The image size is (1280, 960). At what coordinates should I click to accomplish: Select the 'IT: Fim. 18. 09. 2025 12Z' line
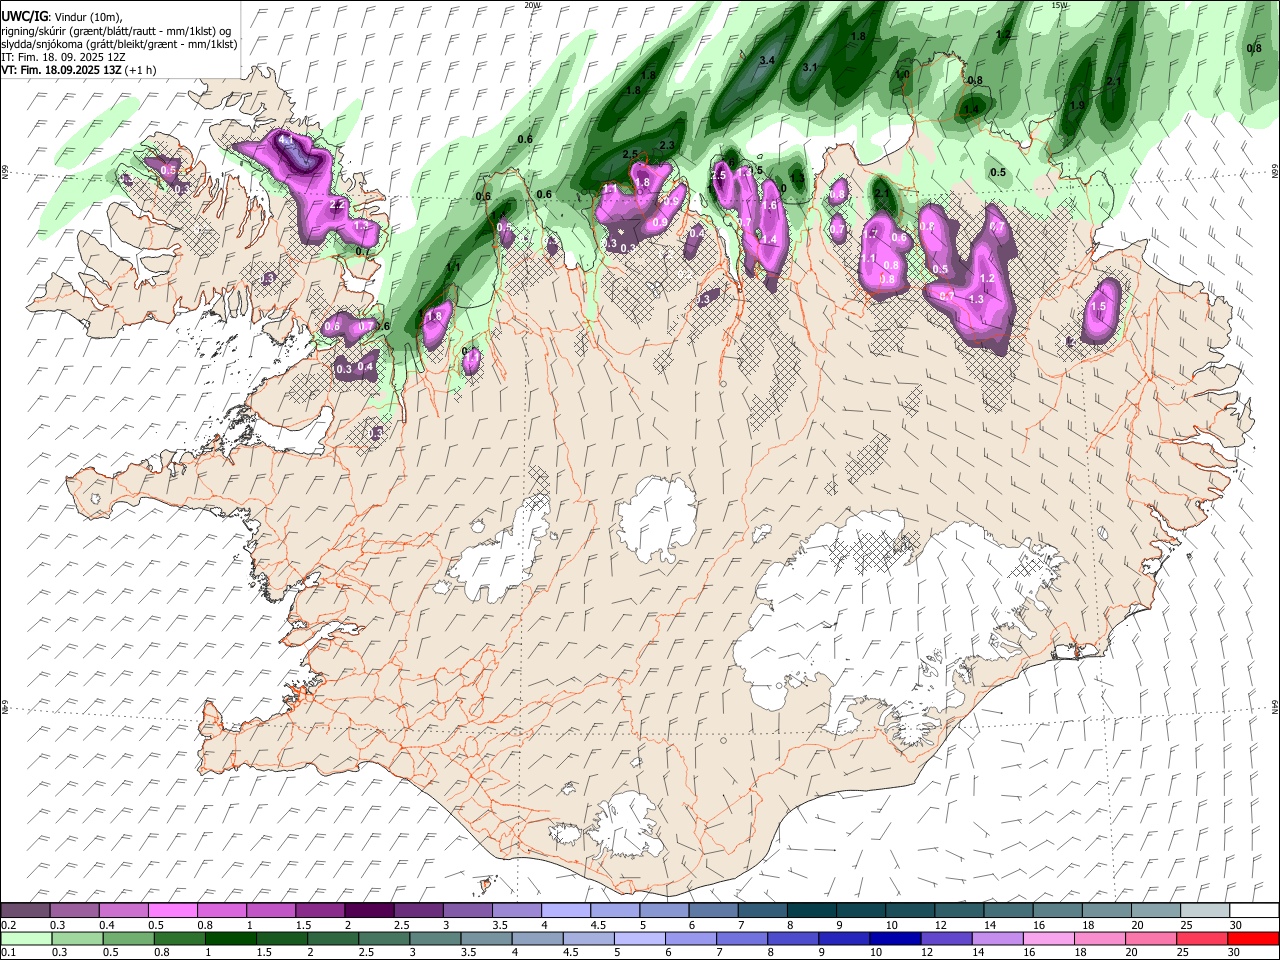click(63, 57)
